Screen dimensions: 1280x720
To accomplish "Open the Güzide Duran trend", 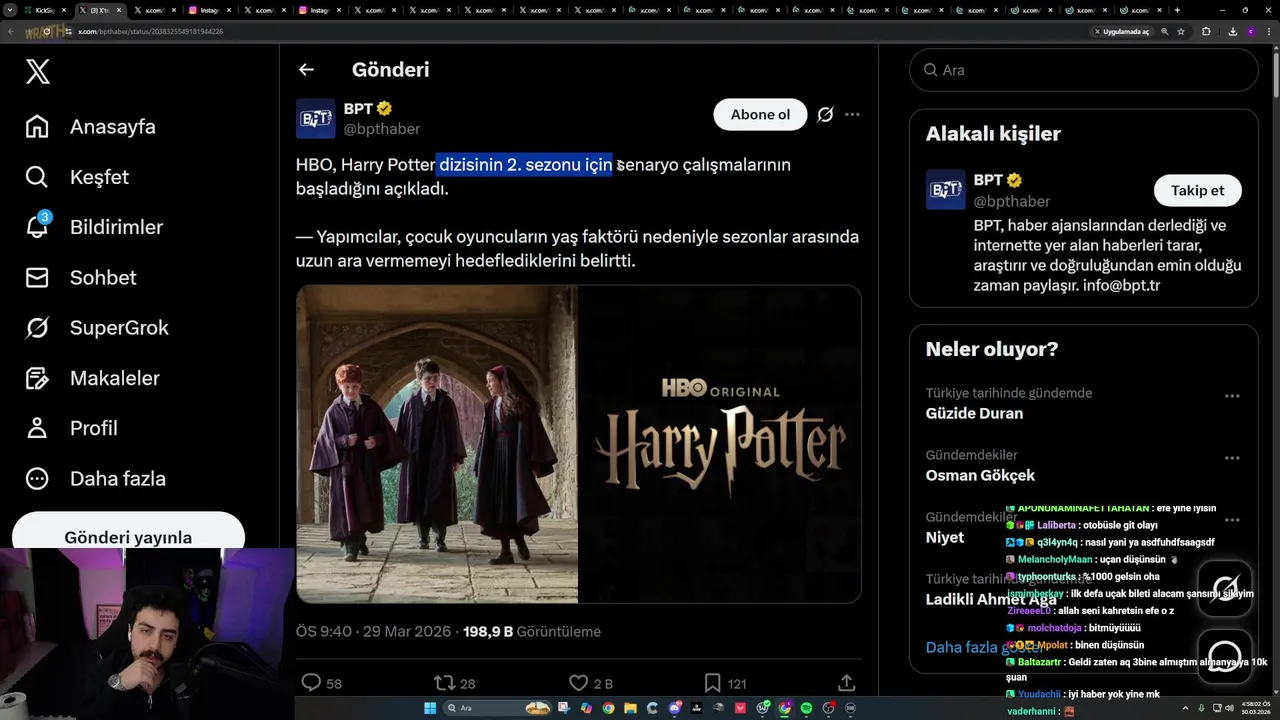I will [x=974, y=413].
